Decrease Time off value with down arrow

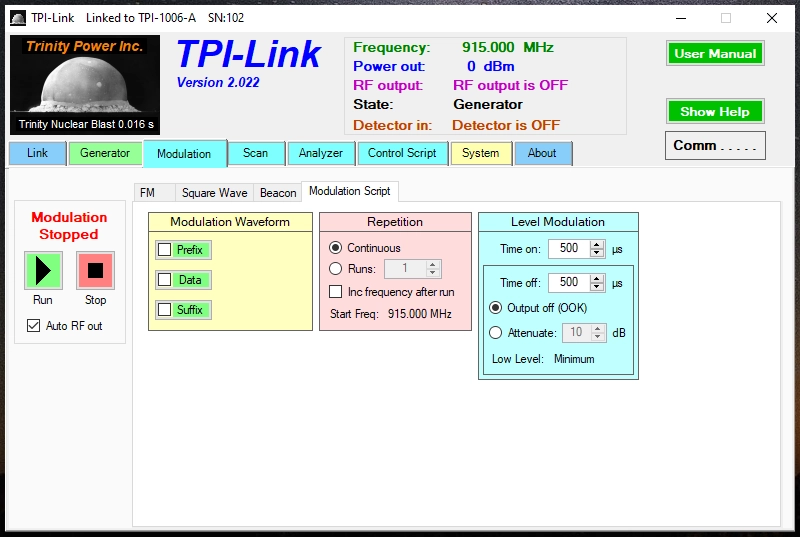coord(596,286)
